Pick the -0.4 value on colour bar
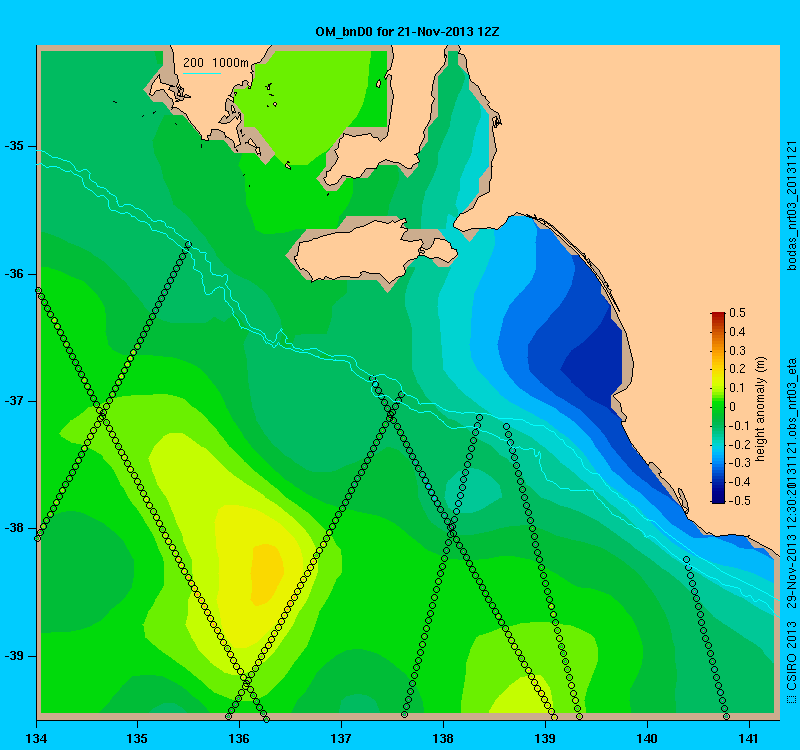800x750 pixels. (739, 482)
